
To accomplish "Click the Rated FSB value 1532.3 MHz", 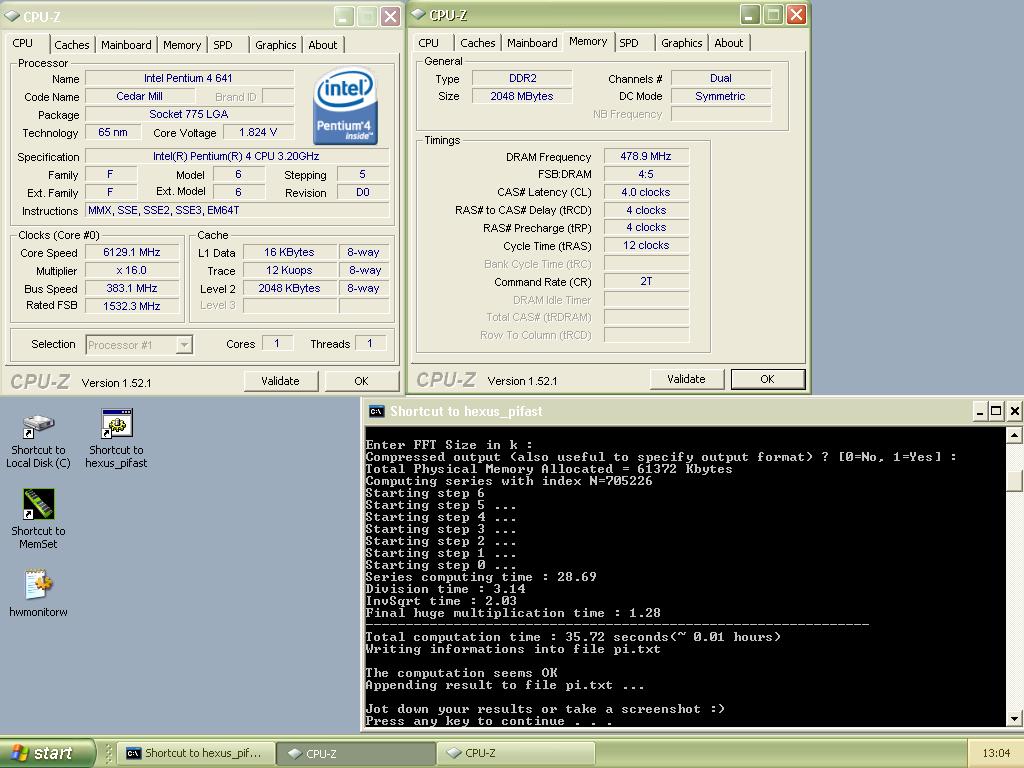I will point(132,306).
